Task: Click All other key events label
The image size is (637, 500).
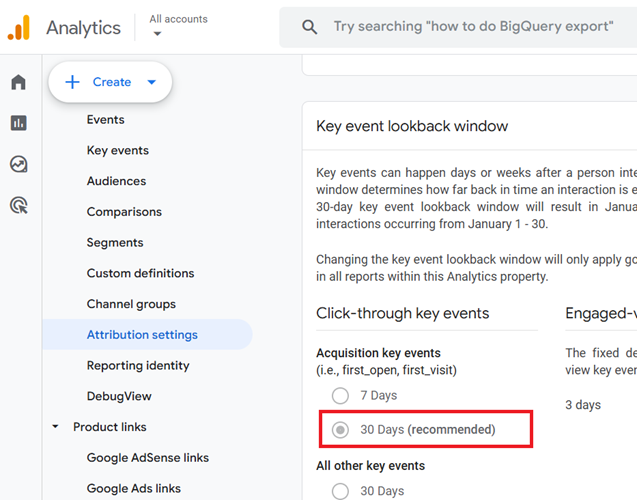Action: [x=370, y=465]
